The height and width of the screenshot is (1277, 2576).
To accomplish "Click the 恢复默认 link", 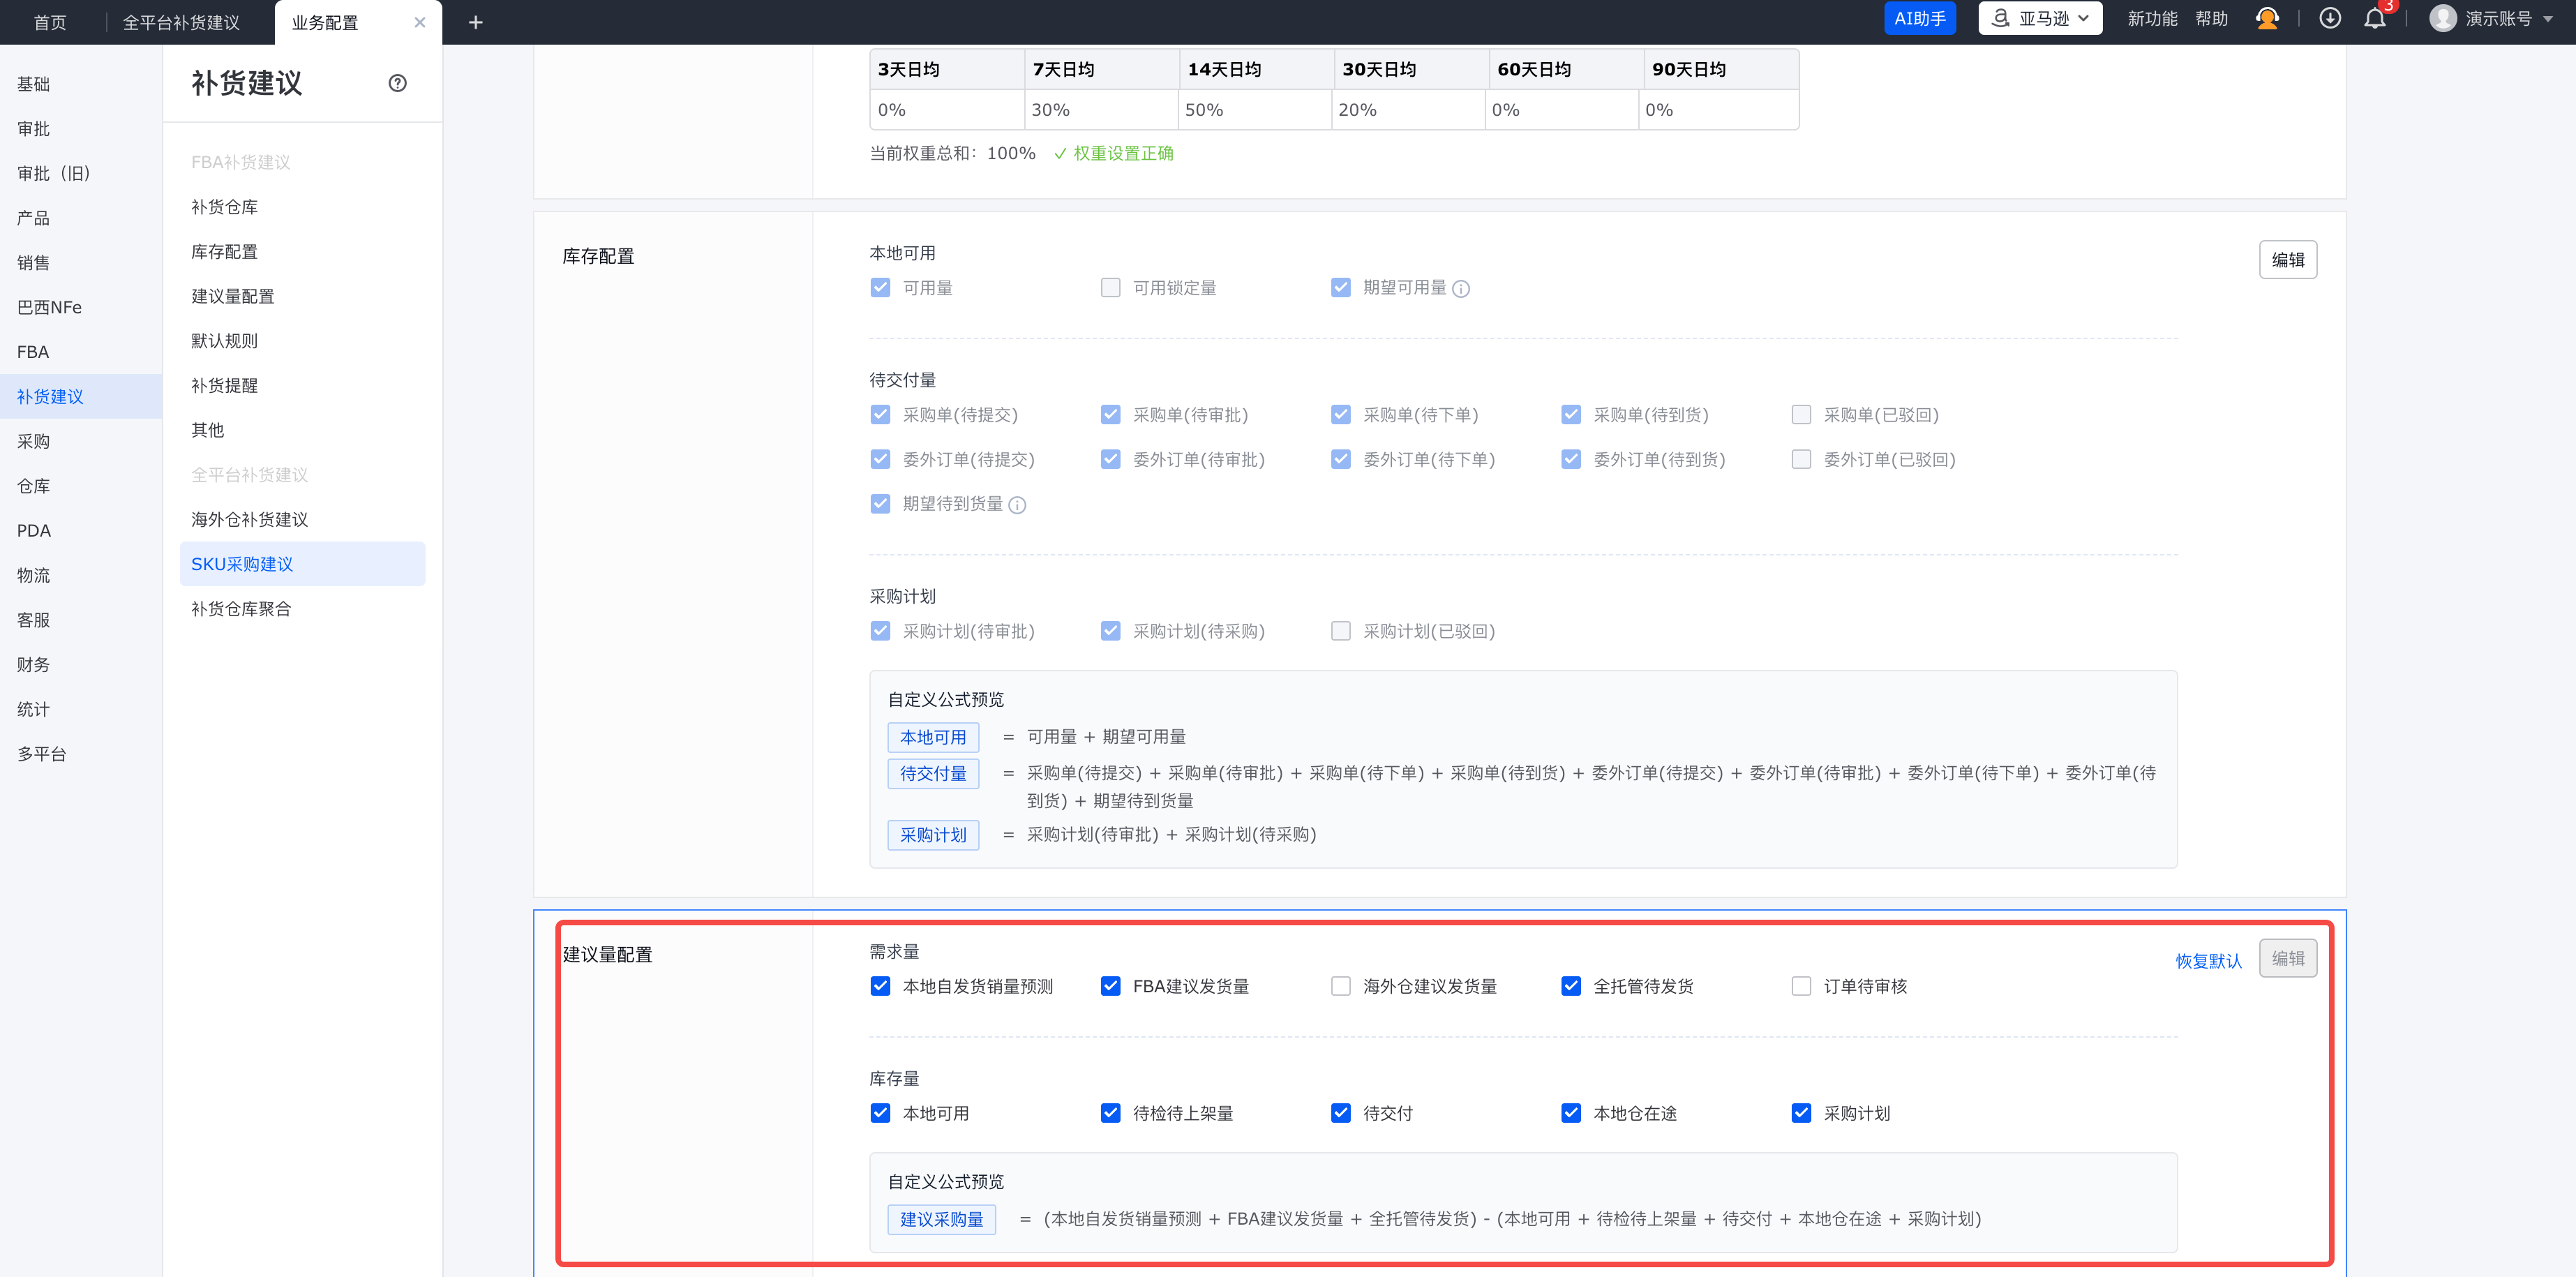I will pyautogui.click(x=2208, y=960).
